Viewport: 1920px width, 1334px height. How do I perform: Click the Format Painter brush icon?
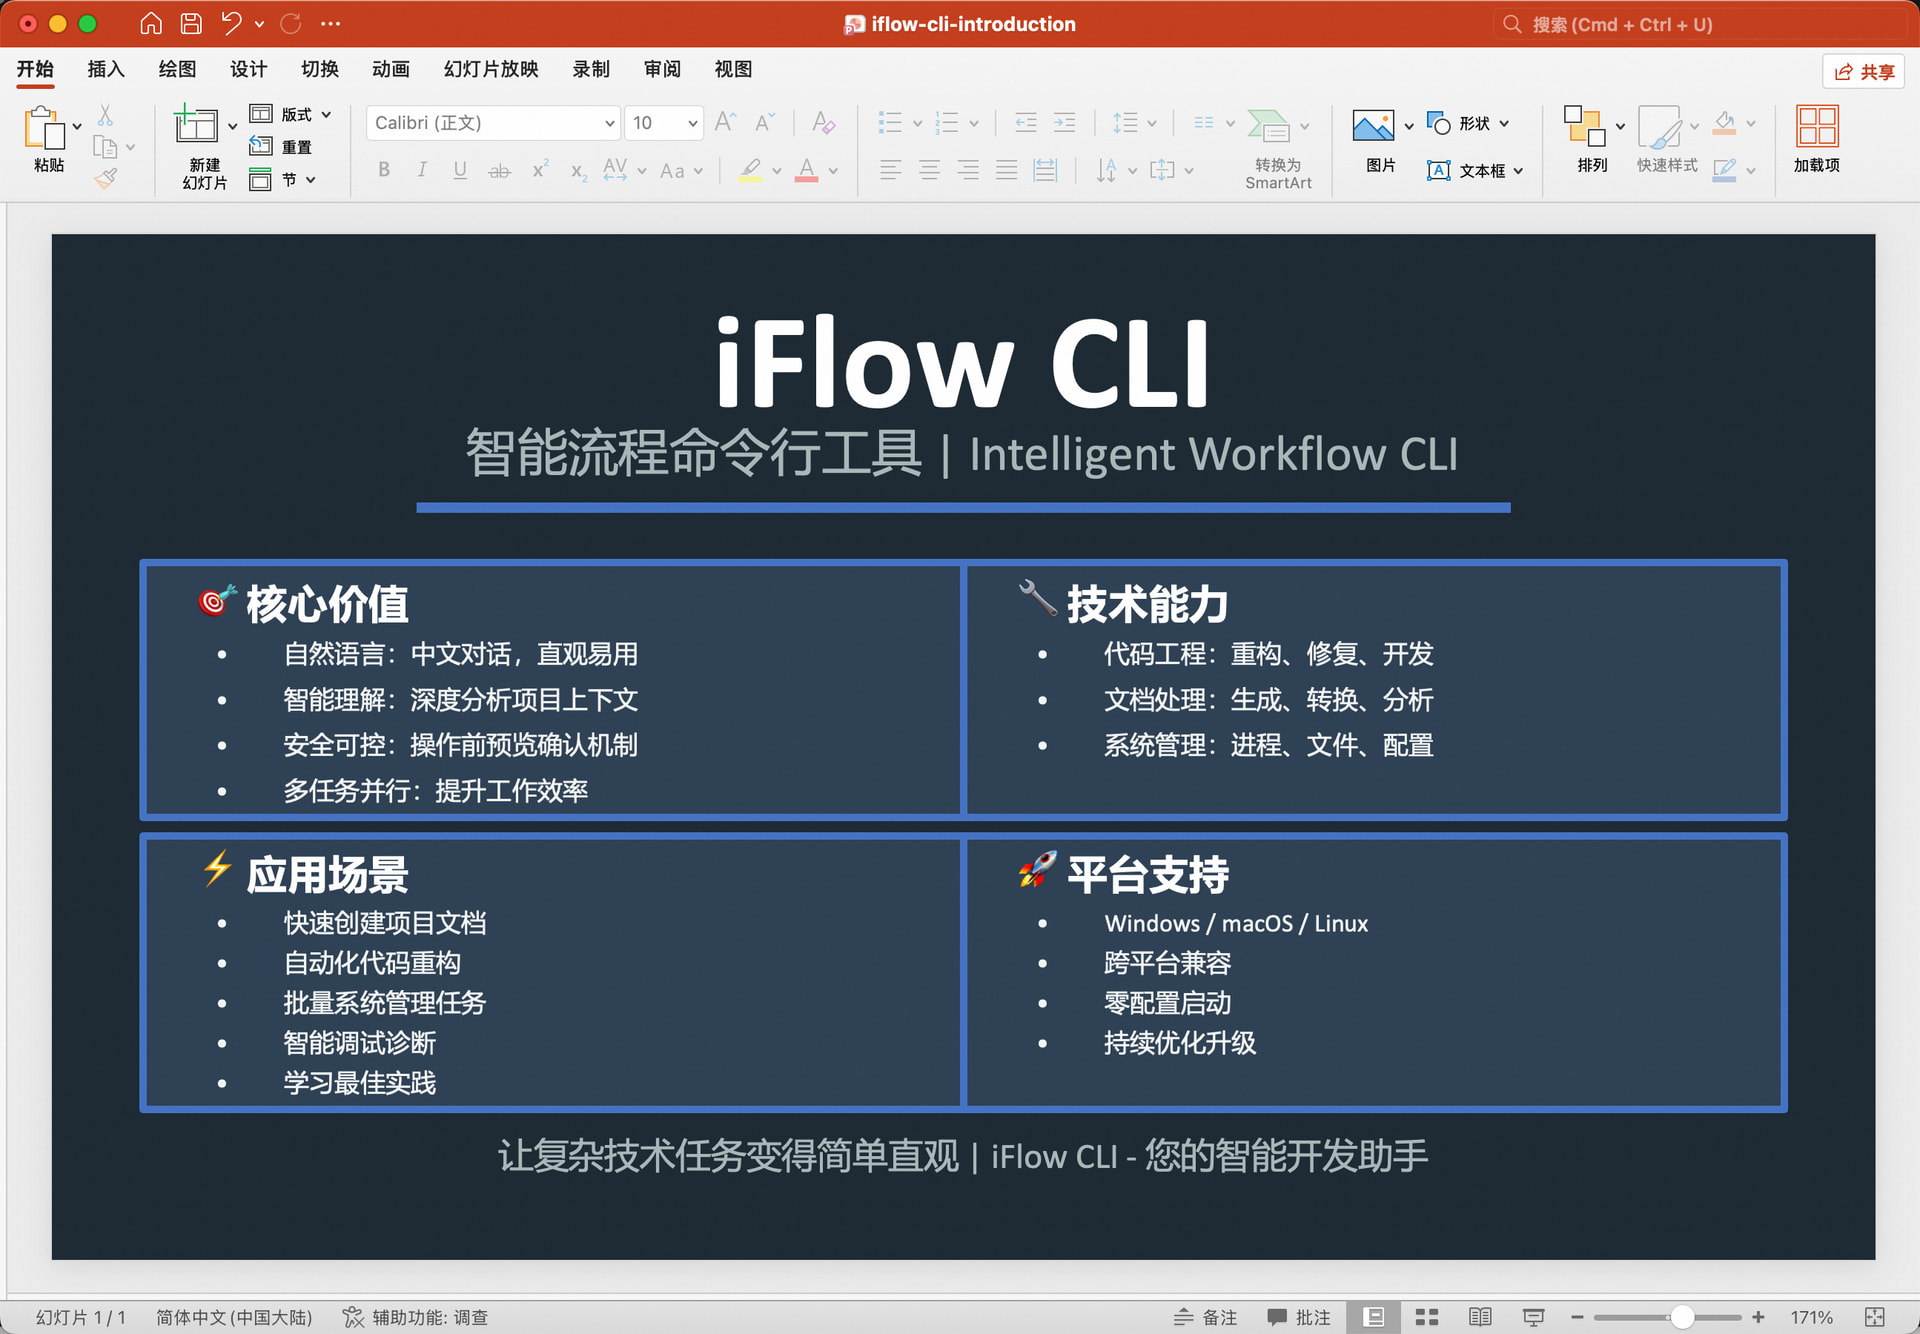[106, 179]
